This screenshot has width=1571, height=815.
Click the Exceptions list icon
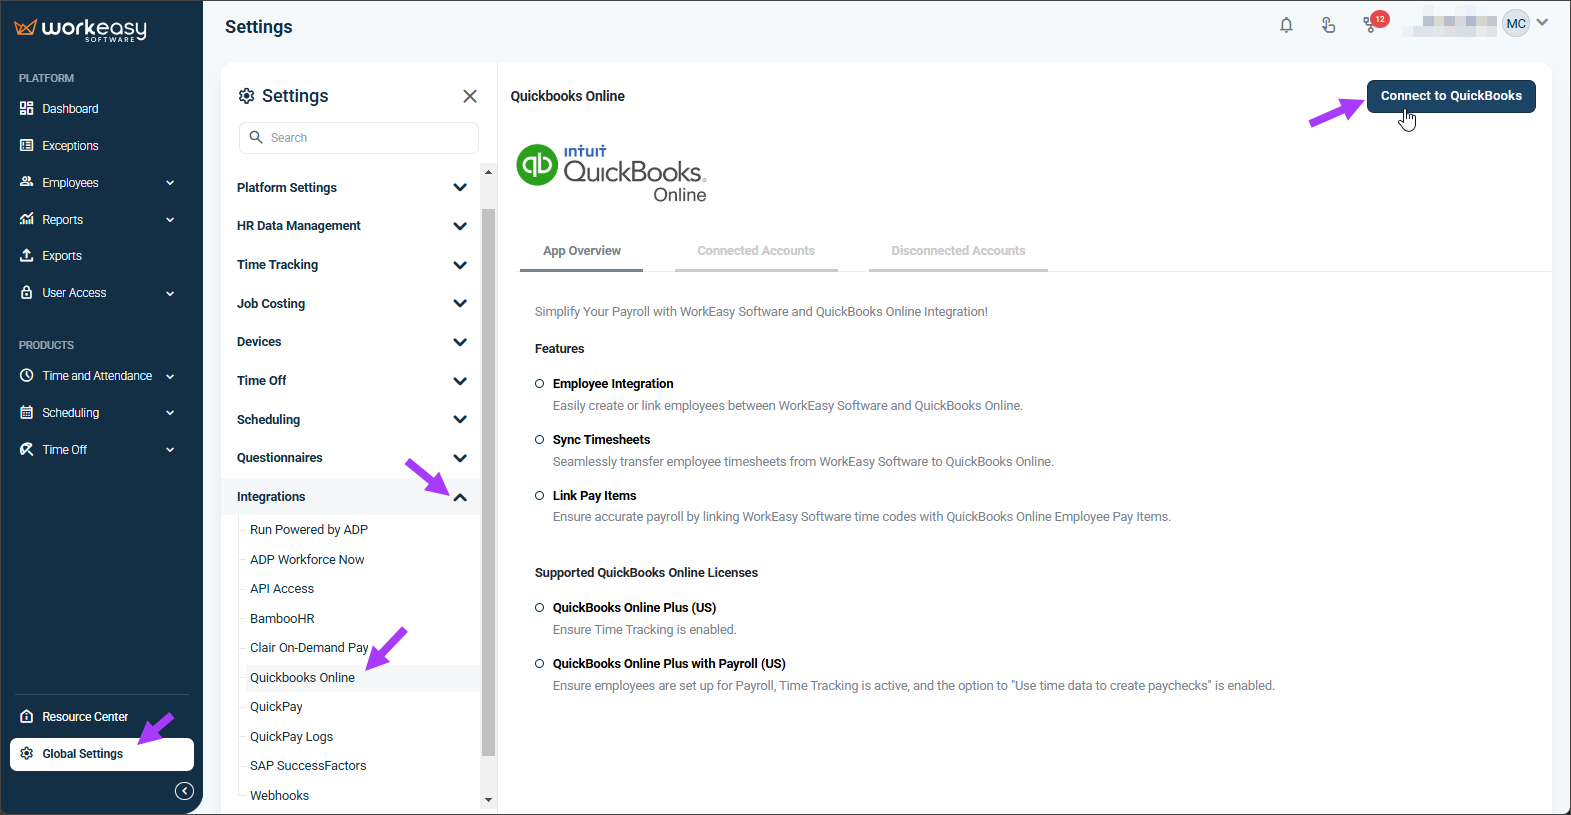click(x=27, y=145)
